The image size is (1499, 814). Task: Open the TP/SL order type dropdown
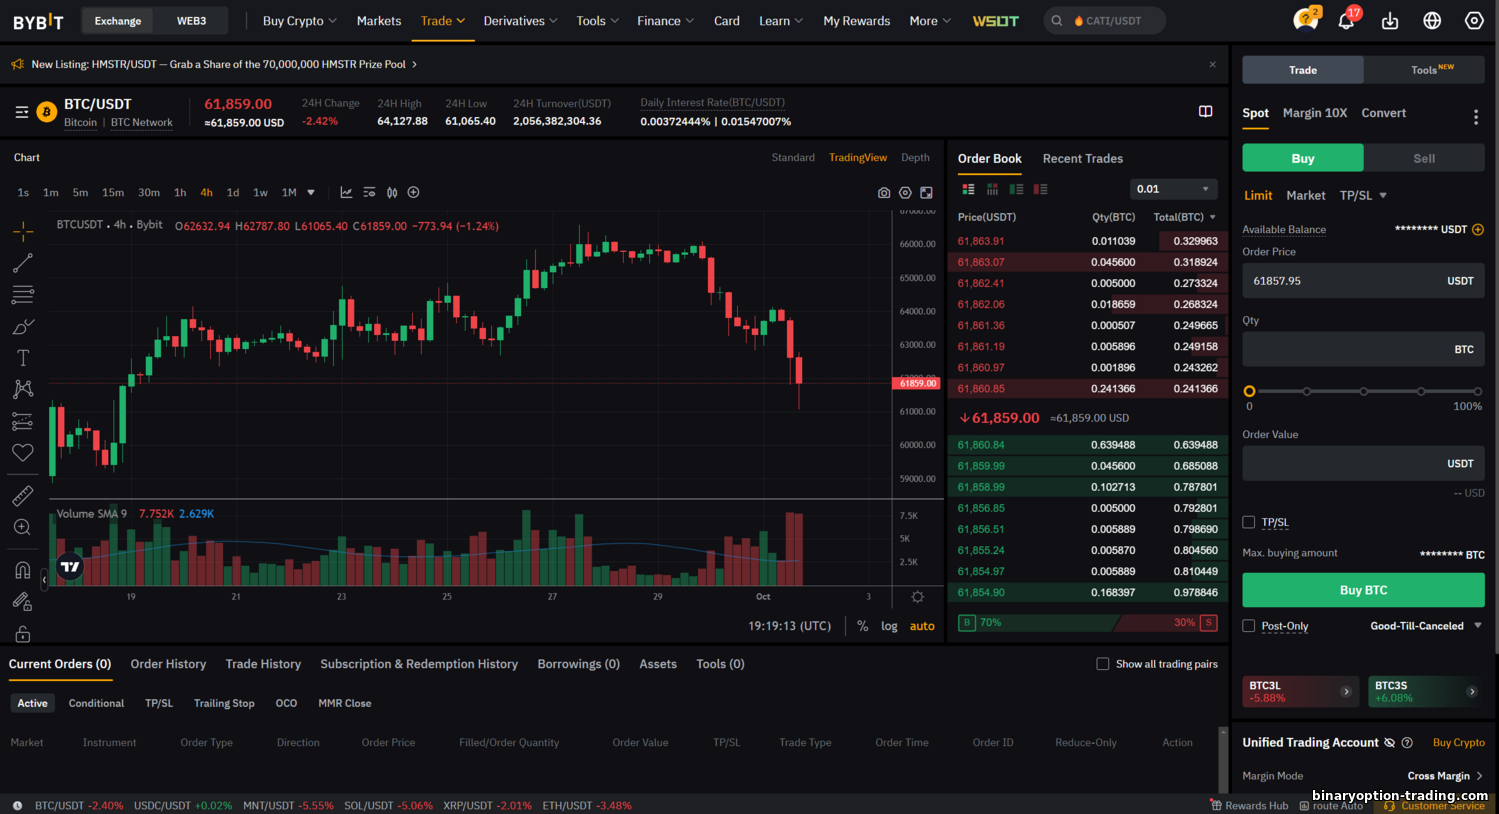1363,196
